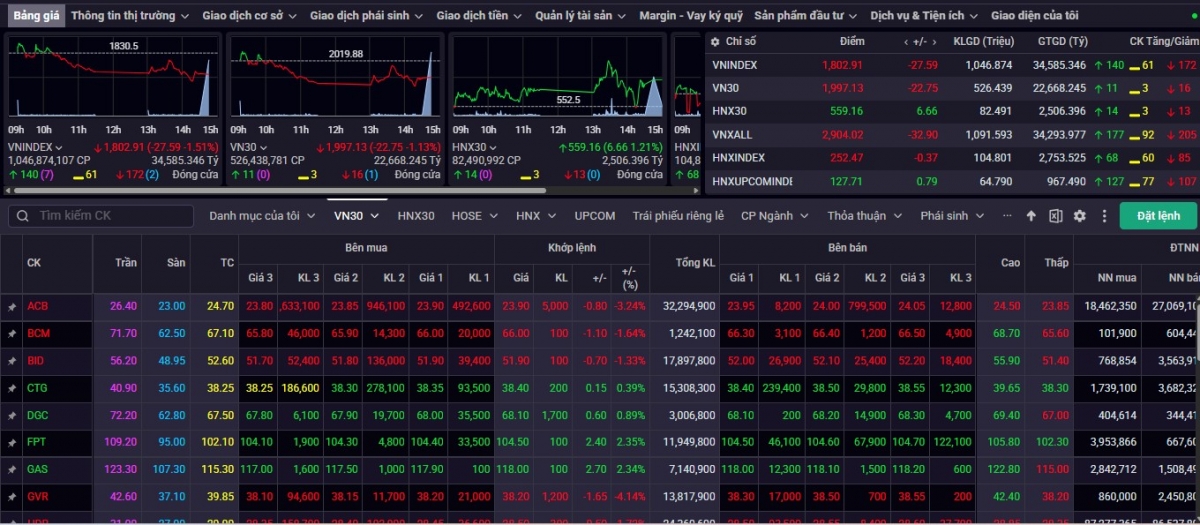
Task: Open the vertical three-dot more menu
Action: click(x=1104, y=216)
